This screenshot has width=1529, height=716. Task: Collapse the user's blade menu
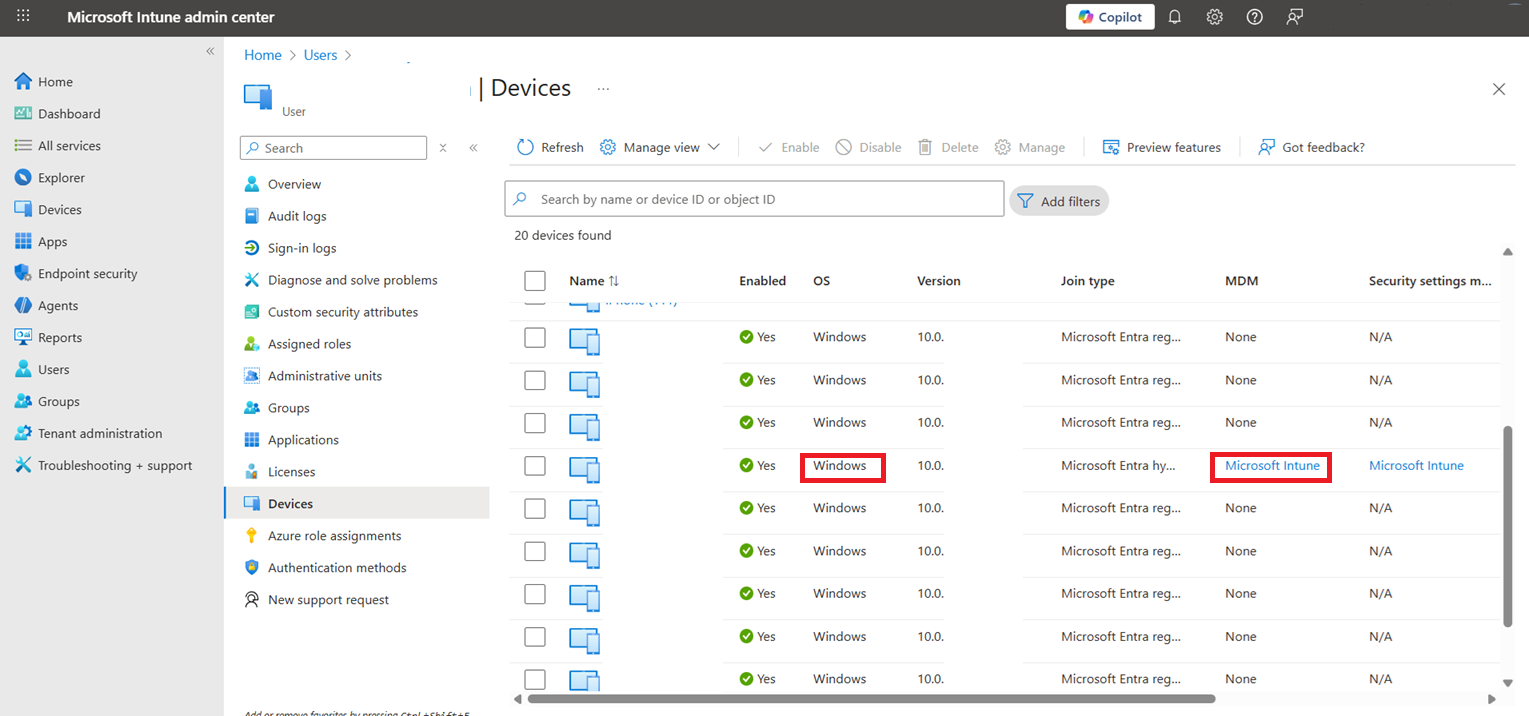(x=474, y=147)
